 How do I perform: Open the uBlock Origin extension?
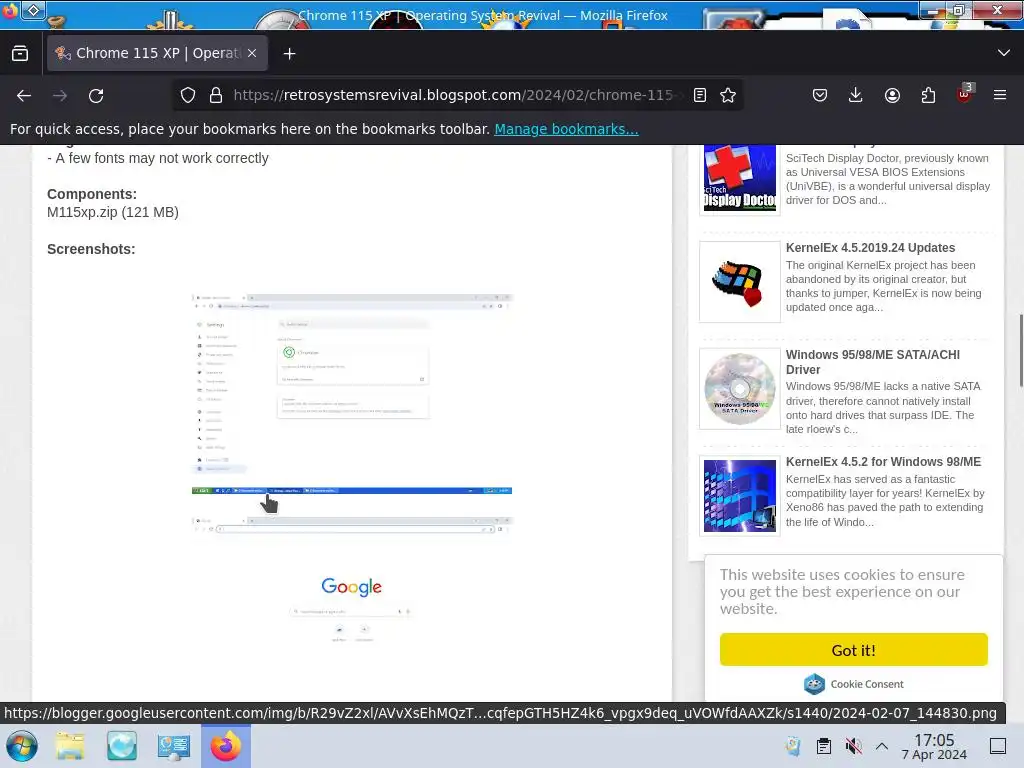[x=965, y=94]
